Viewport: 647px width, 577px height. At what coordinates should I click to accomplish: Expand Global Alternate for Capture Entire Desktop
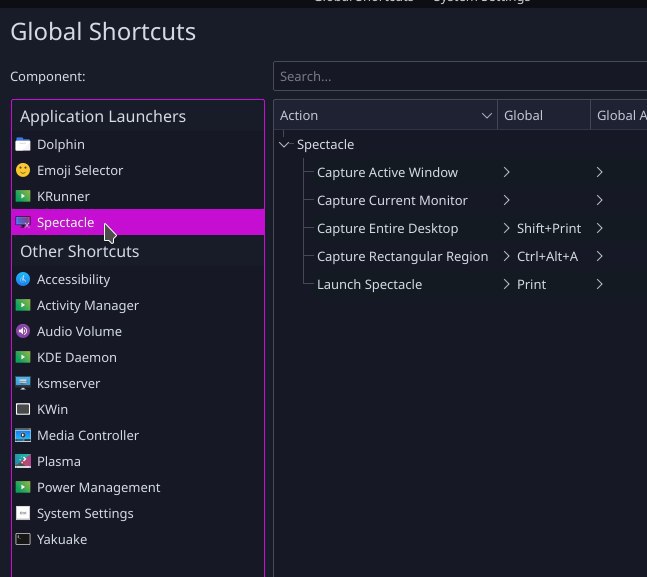click(x=600, y=228)
